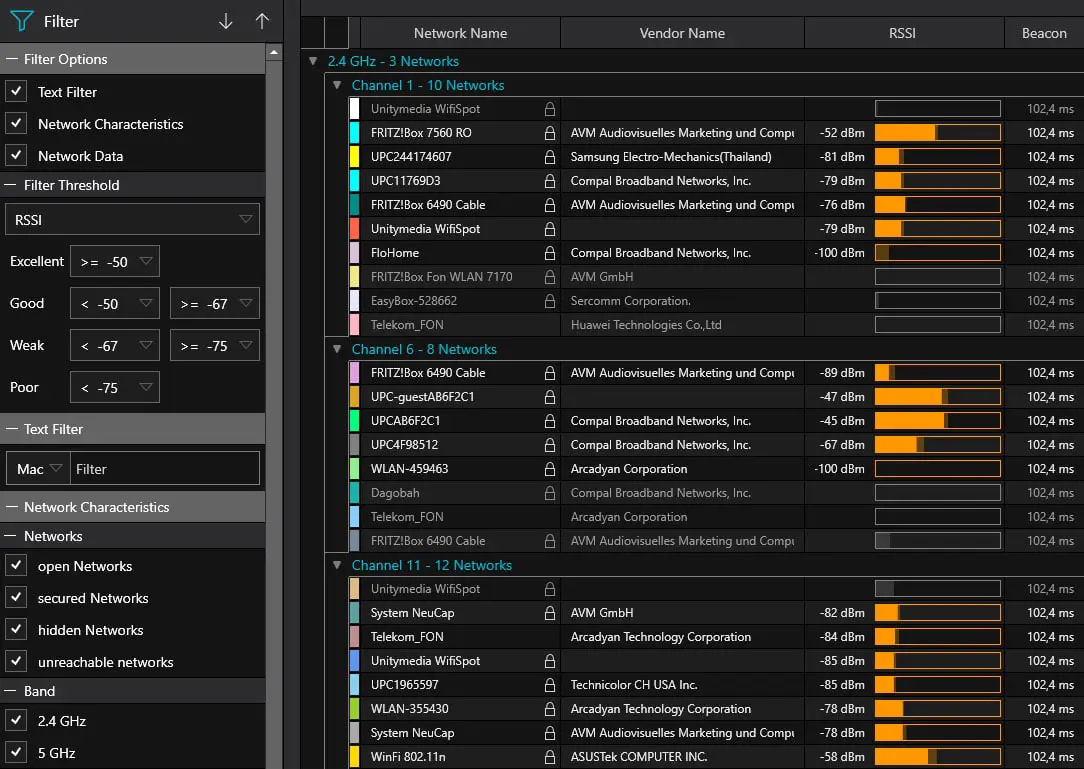Click lock icon for UPCAB6F2C1
This screenshot has height=769, width=1084.
pyautogui.click(x=550, y=421)
